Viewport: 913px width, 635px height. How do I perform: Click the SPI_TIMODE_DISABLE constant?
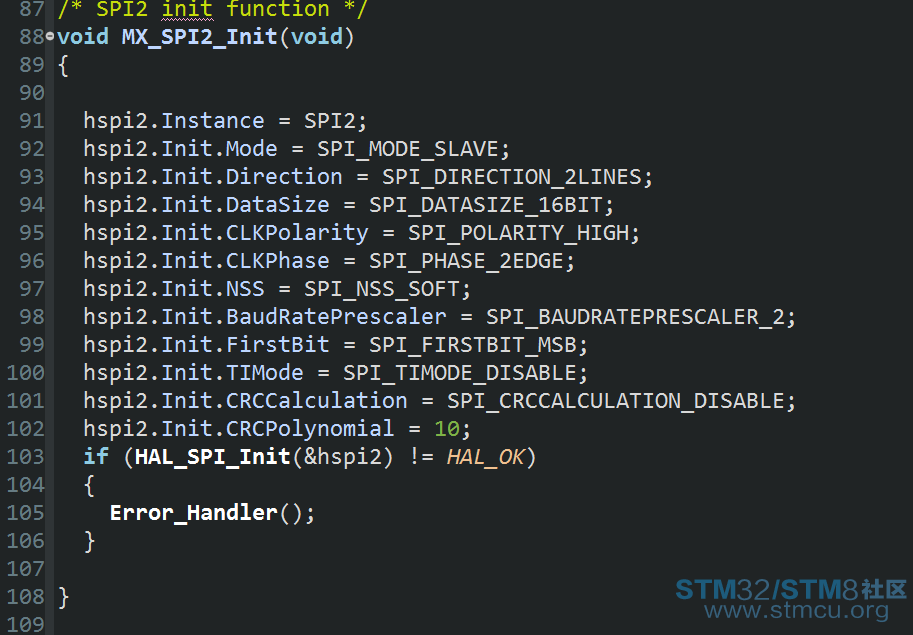(459, 373)
